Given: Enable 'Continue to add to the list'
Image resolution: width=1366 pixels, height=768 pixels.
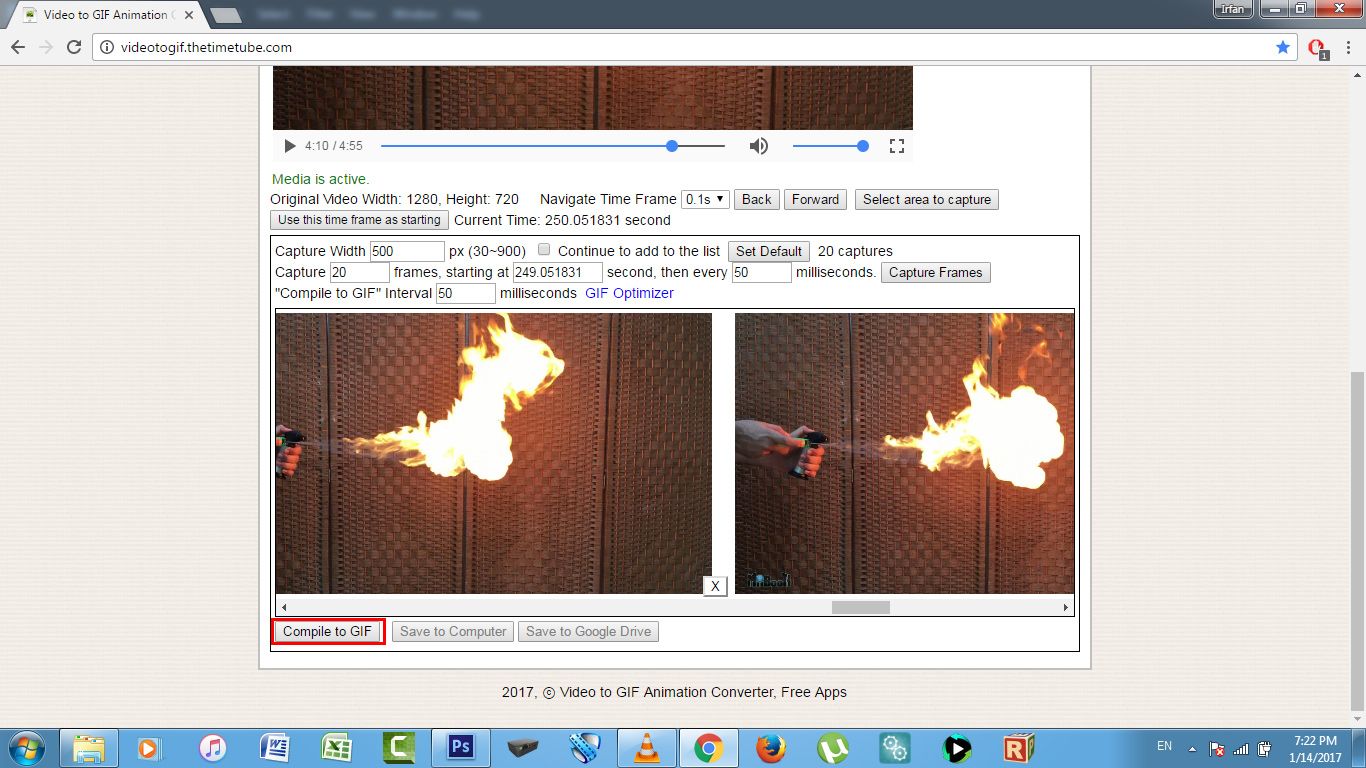Looking at the screenshot, I should 543,250.
